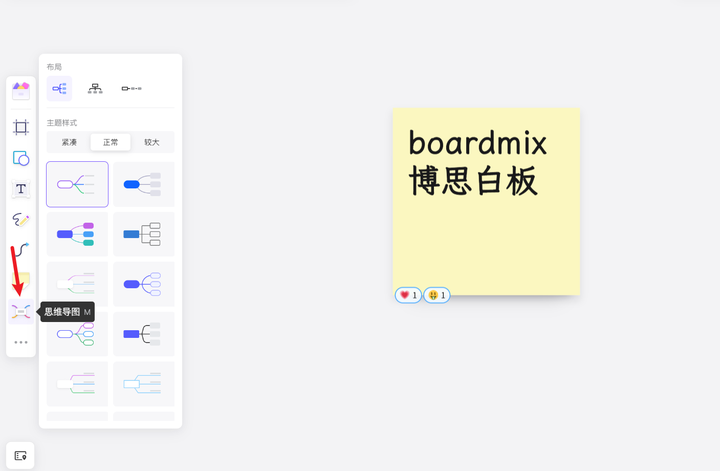
Task: Select the Frame tool
Action: pos(21,127)
